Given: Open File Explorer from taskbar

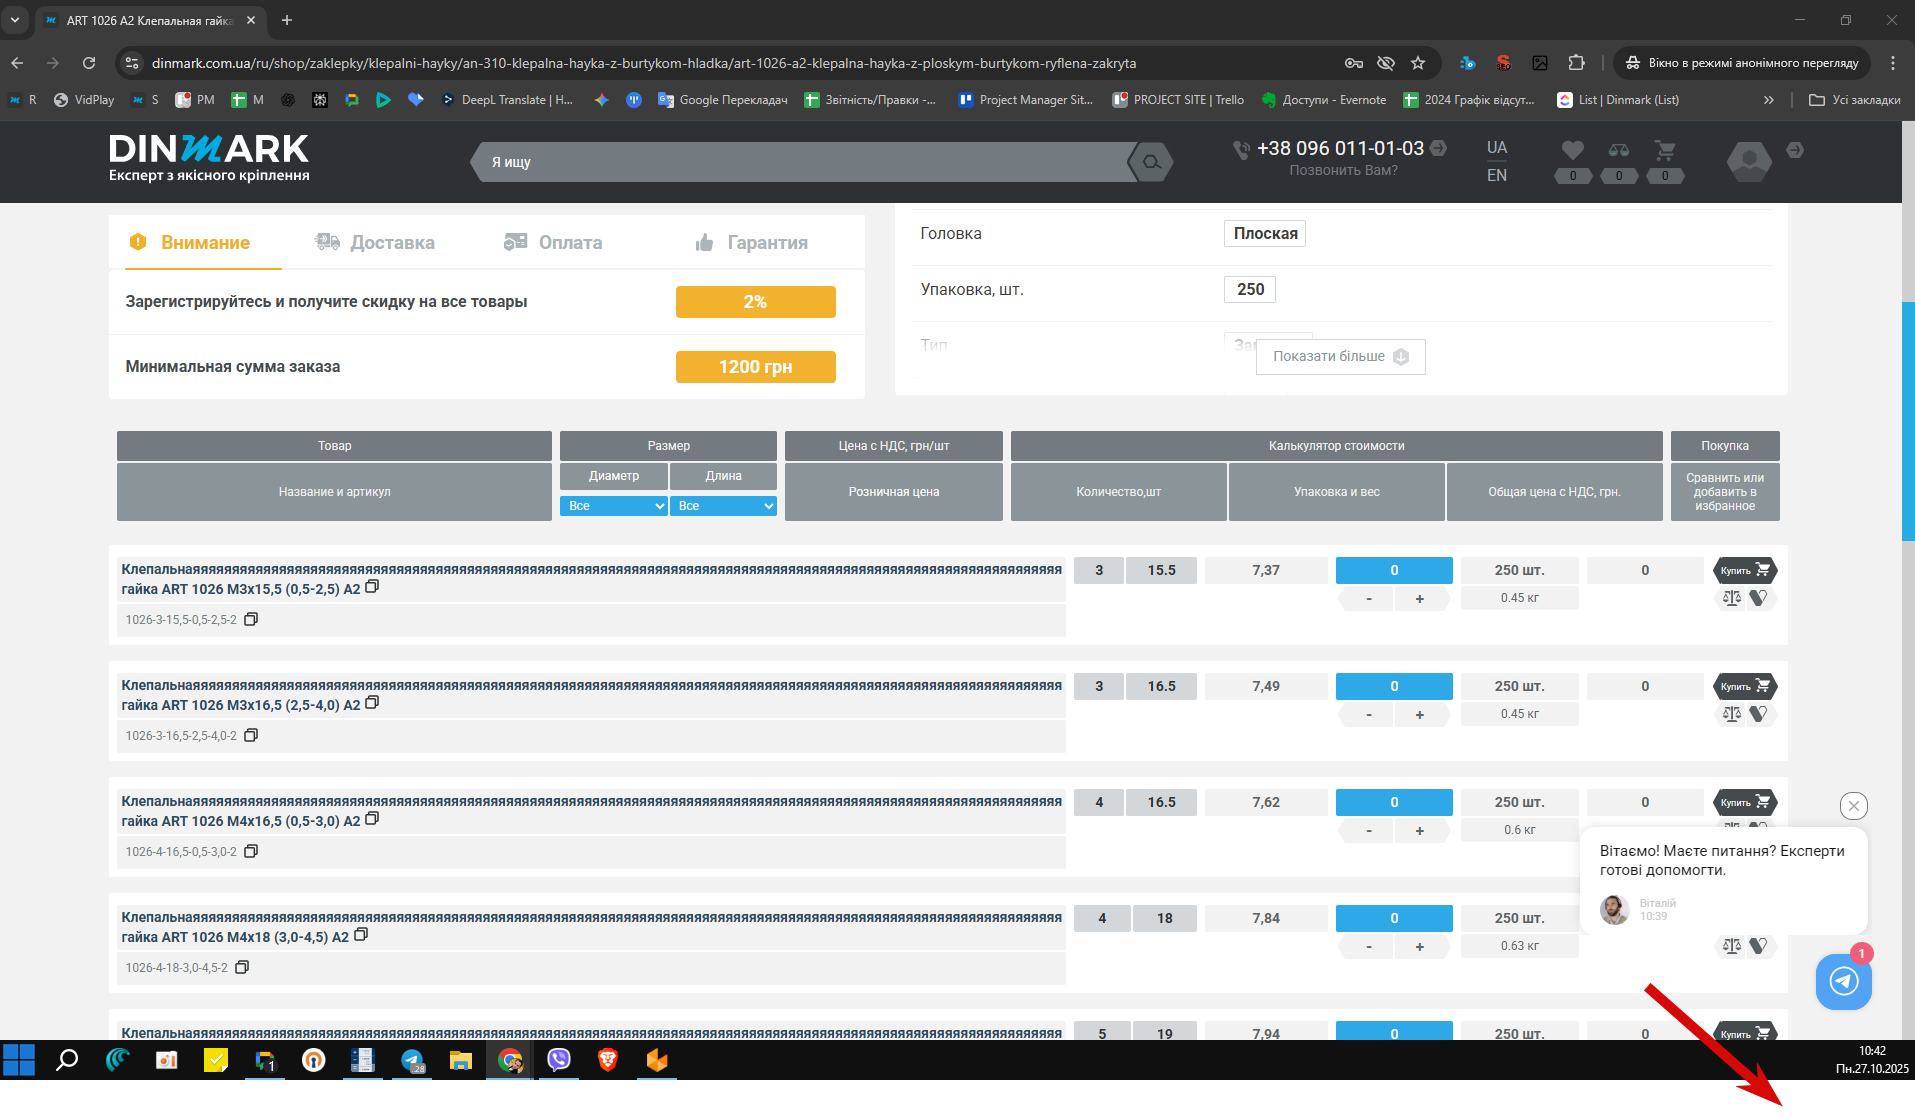Looking at the screenshot, I should pyautogui.click(x=461, y=1060).
